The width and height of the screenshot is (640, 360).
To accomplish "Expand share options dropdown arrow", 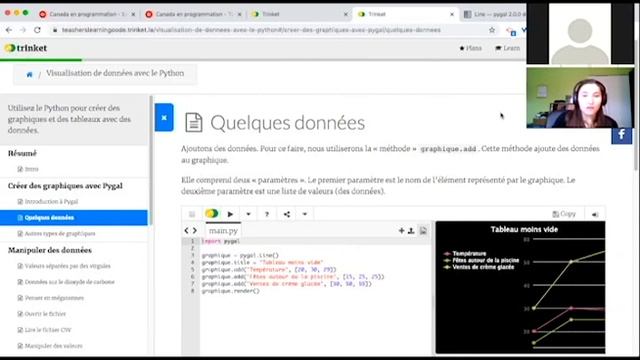I will tap(304, 214).
